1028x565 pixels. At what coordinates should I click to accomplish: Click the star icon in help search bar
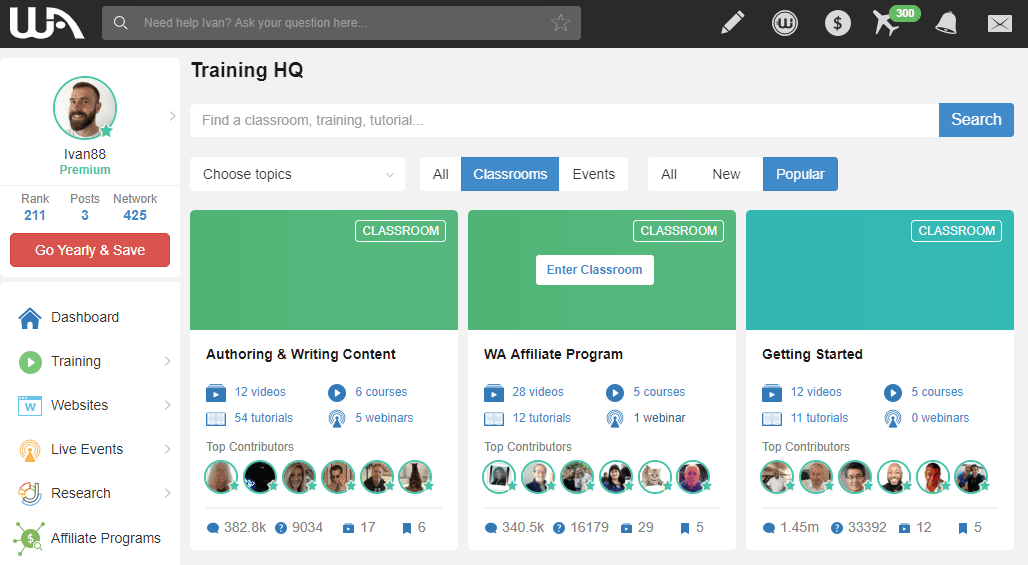561,23
